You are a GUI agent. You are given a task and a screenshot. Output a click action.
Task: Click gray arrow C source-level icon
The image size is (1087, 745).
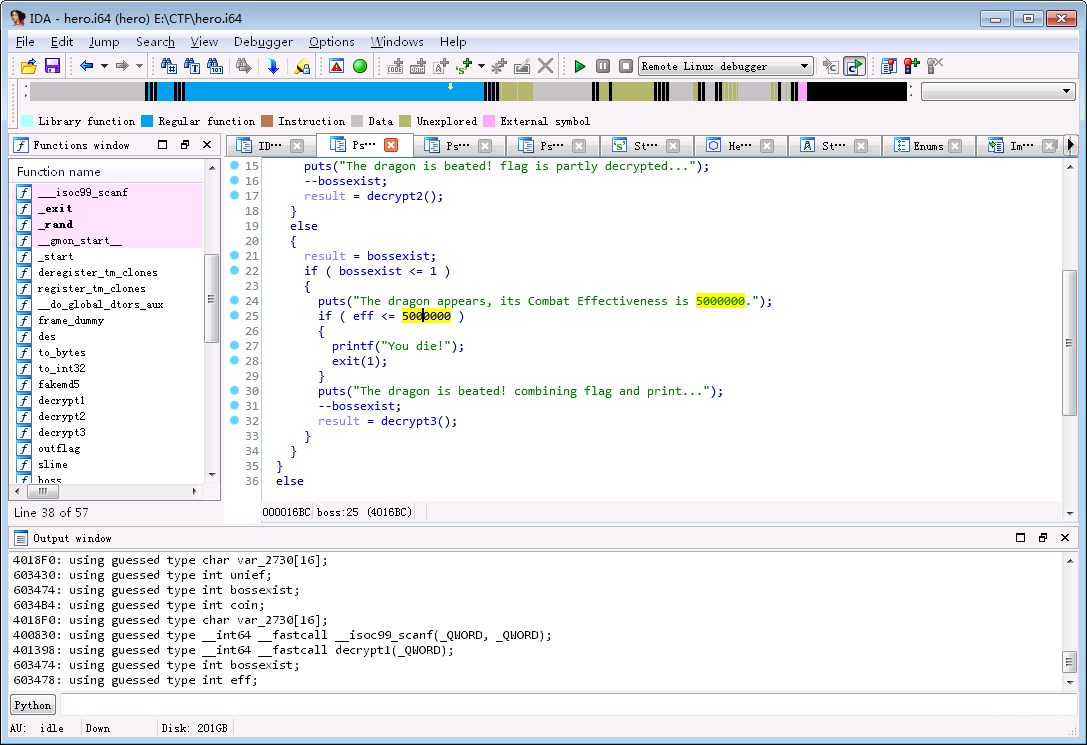pyautogui.click(x=831, y=66)
